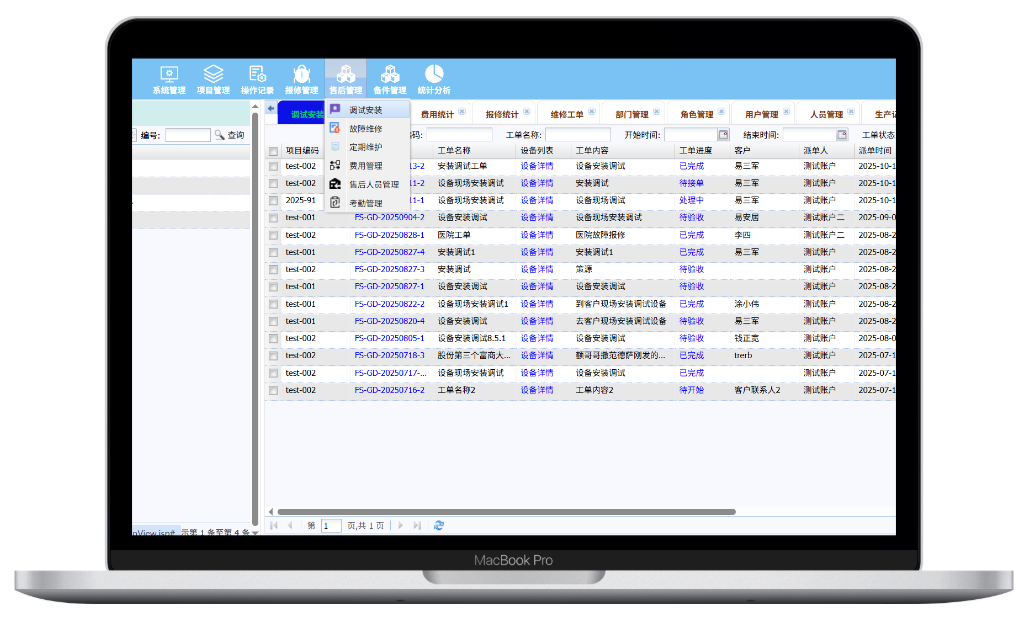The height and width of the screenshot is (622, 1028).
Task: Toggle the select-all checkbox in table header
Action: (x=273, y=151)
